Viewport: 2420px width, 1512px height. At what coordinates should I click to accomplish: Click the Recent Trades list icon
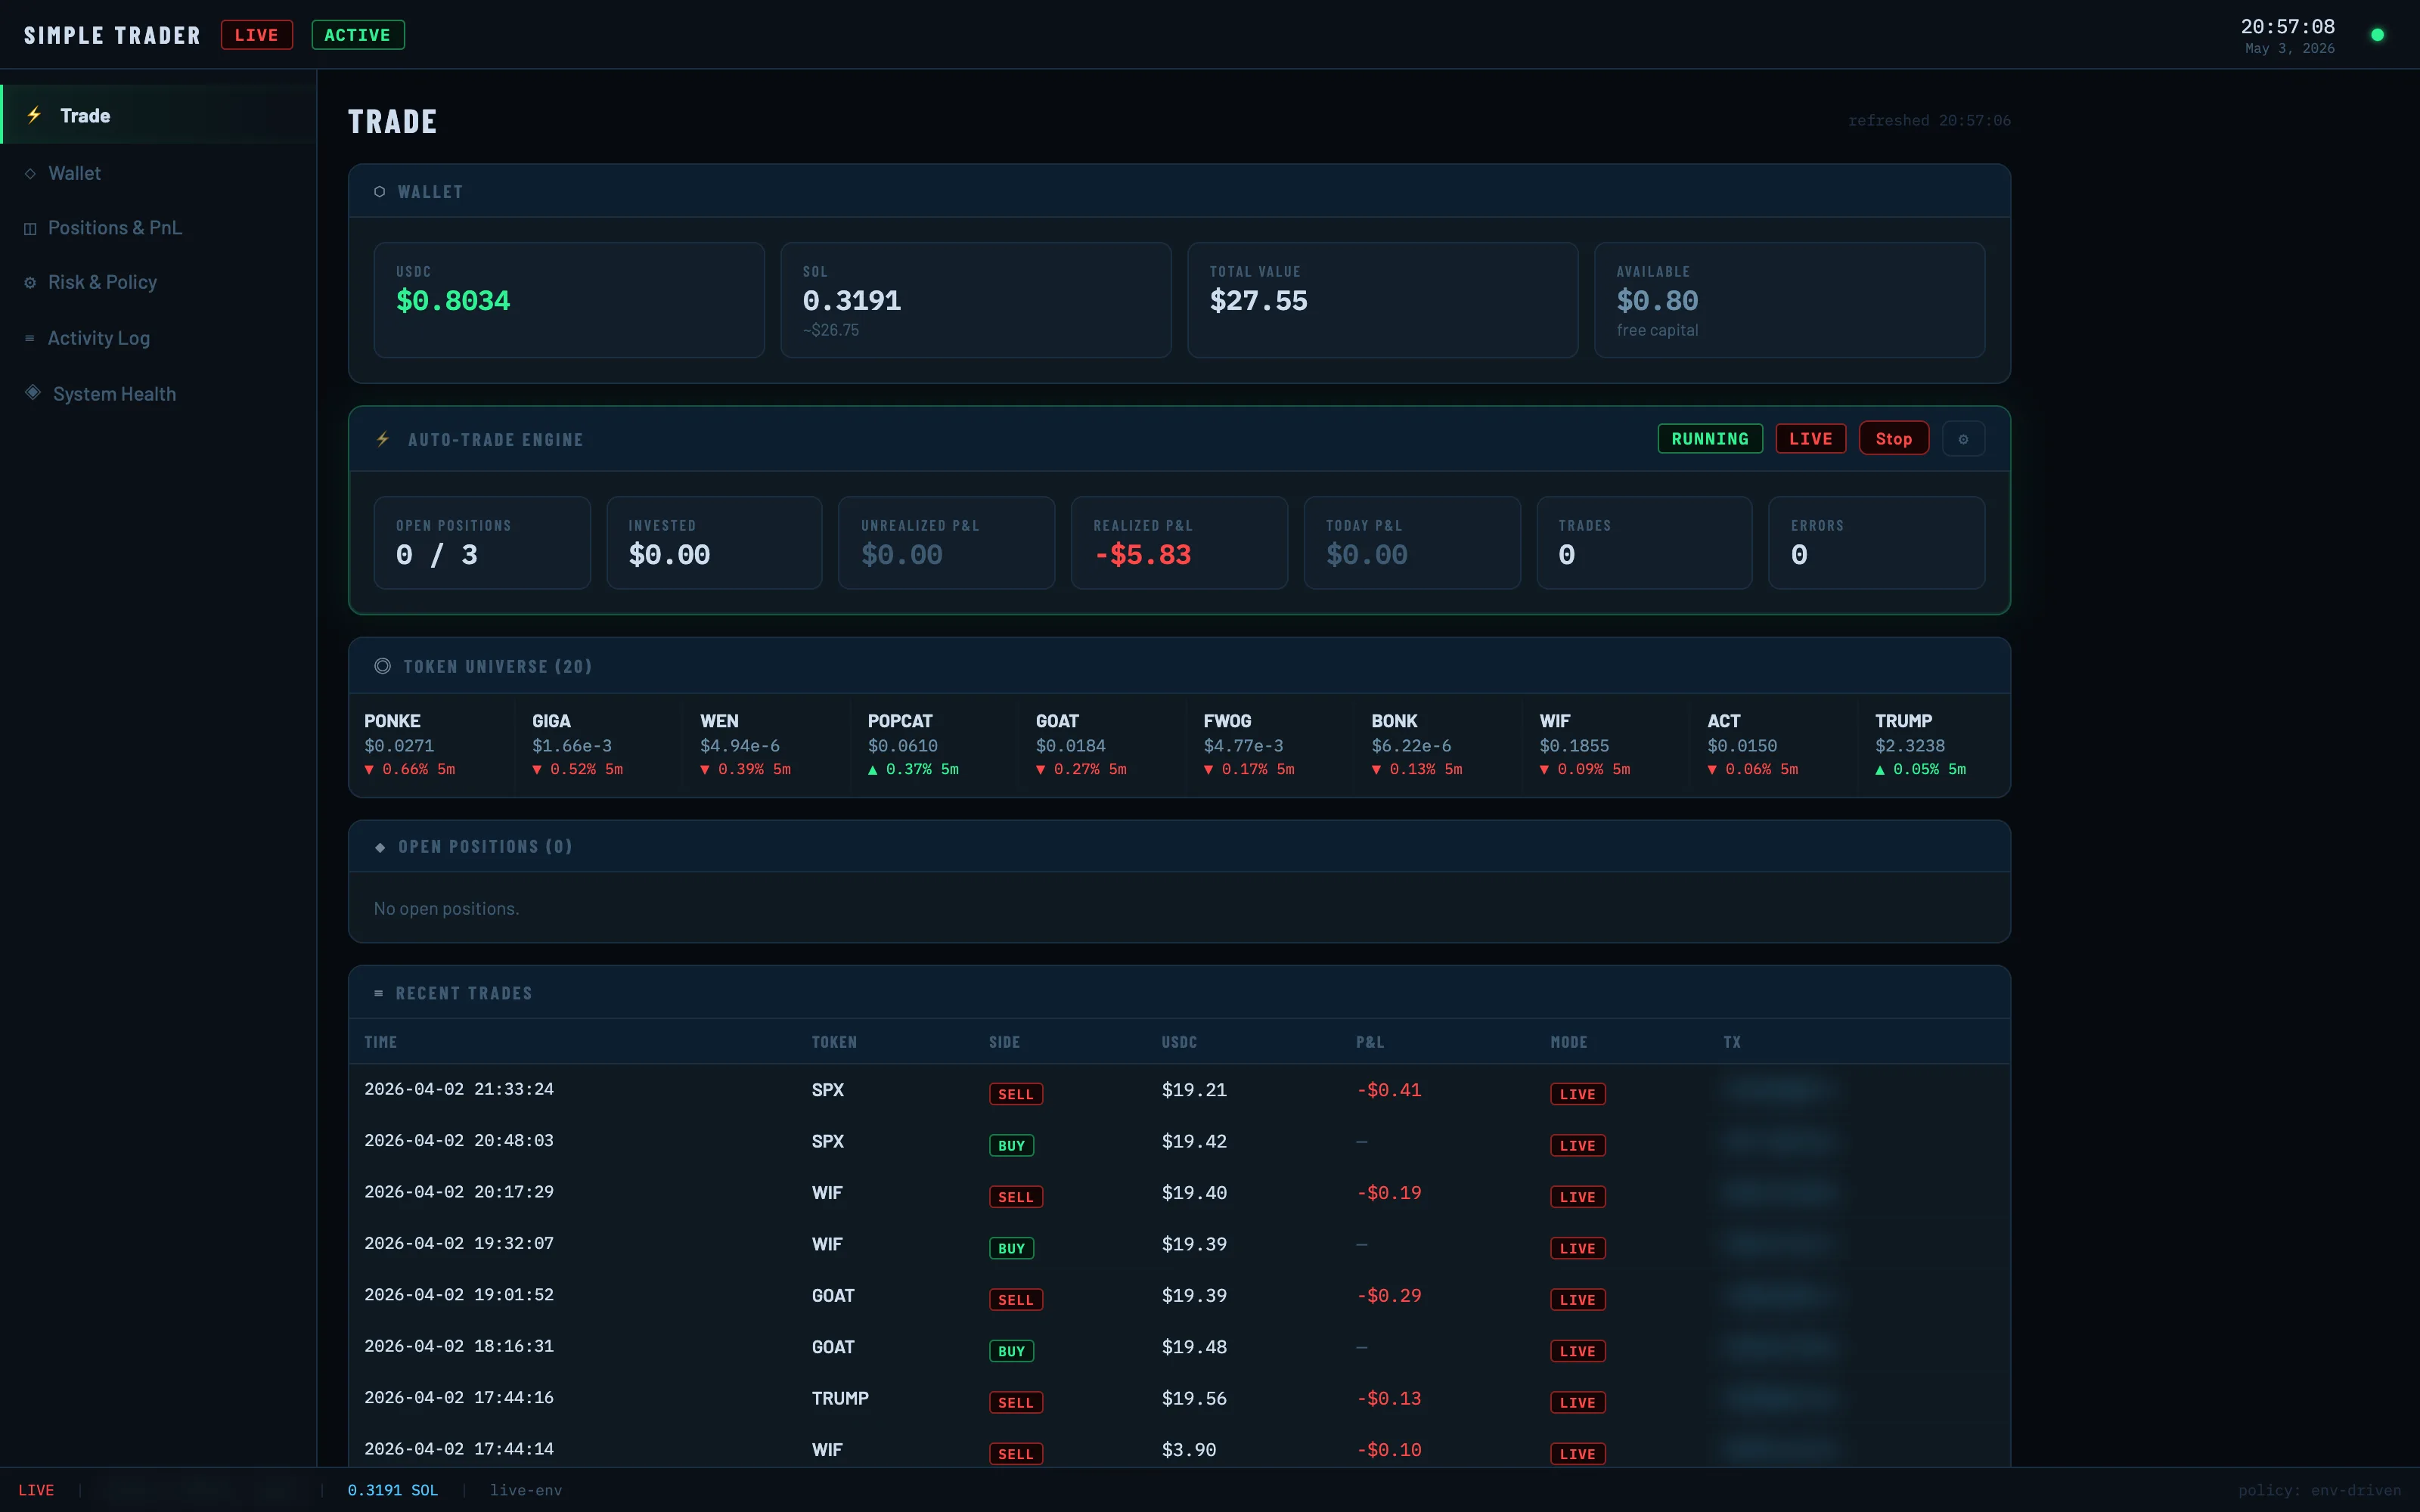[378, 993]
